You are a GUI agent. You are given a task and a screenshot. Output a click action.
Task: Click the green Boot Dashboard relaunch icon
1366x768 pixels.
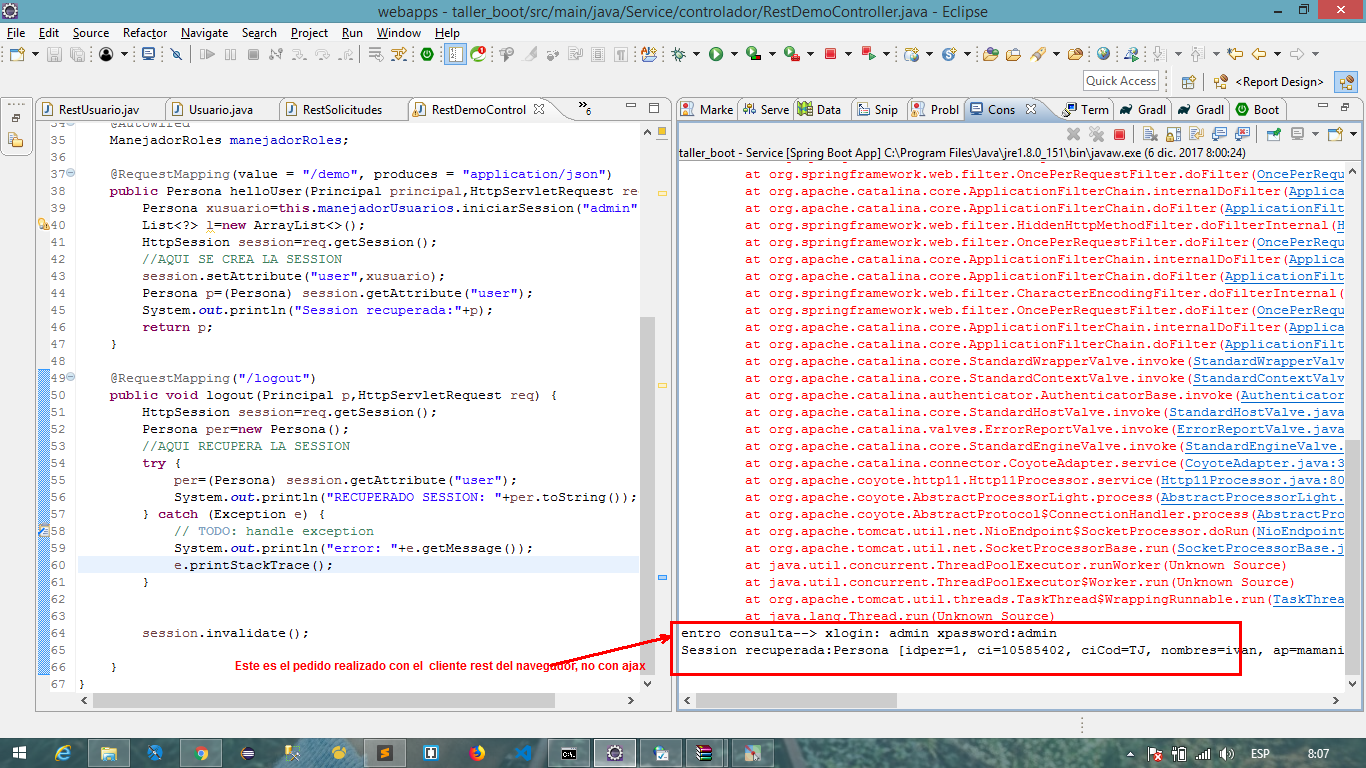(427, 54)
